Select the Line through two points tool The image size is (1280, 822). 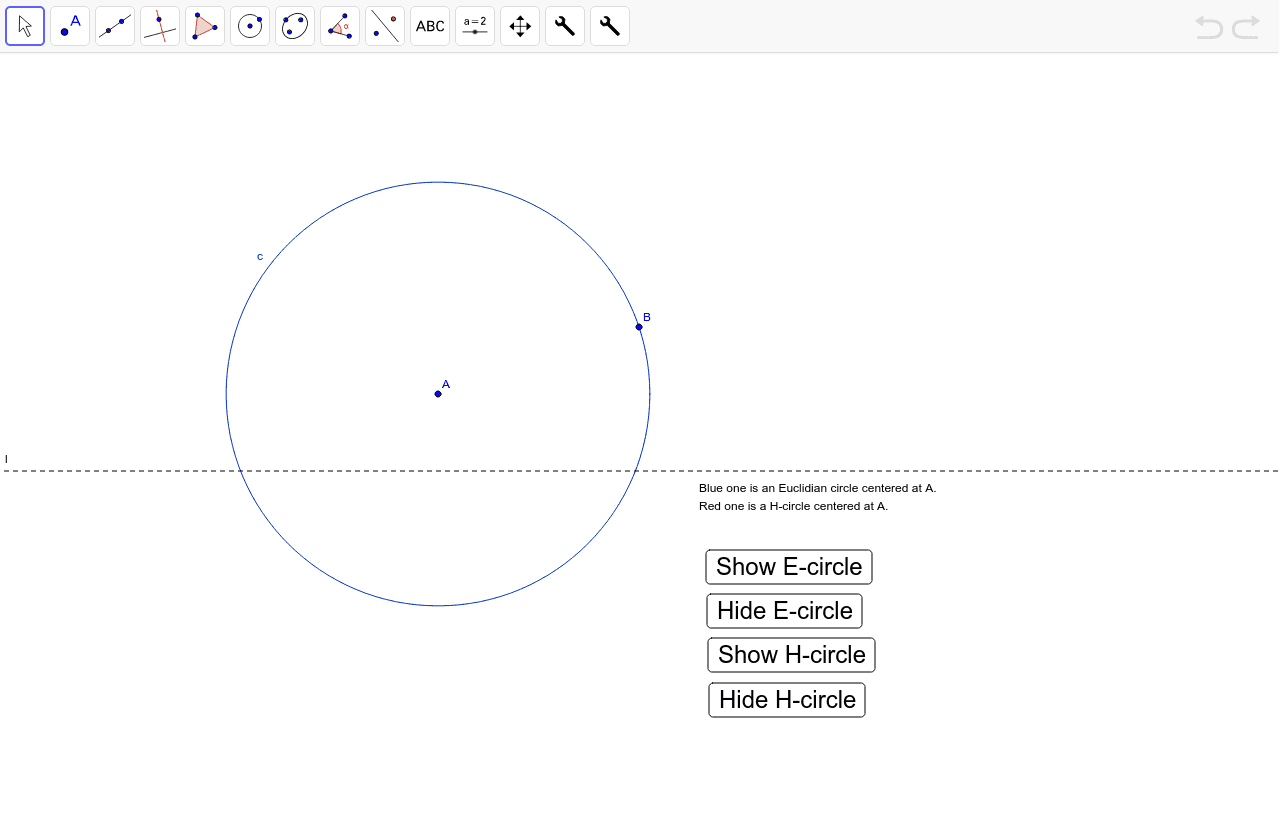115,26
